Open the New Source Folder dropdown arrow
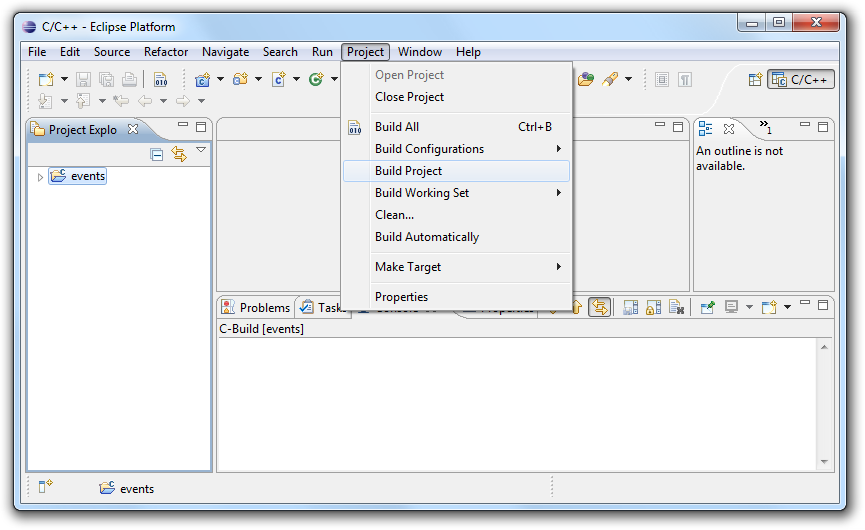The width and height of the screenshot is (865, 530). click(258, 79)
